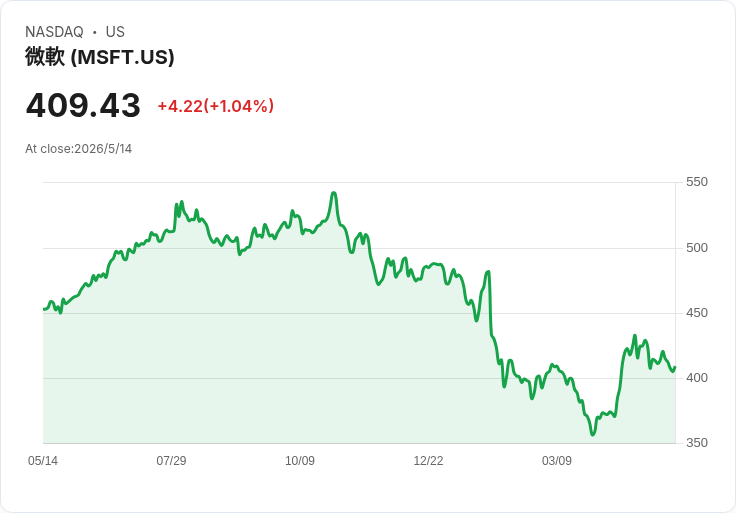The image size is (736, 513).
Task: Click the 微軟 (MSFT.US) stock title
Action: [100, 57]
